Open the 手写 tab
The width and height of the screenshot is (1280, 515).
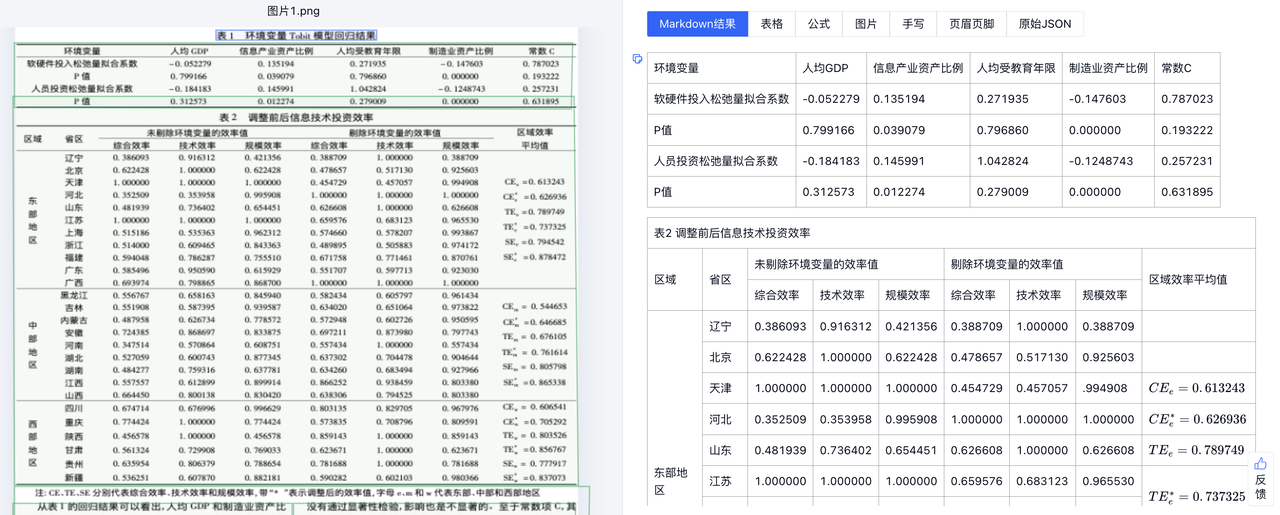tap(913, 24)
